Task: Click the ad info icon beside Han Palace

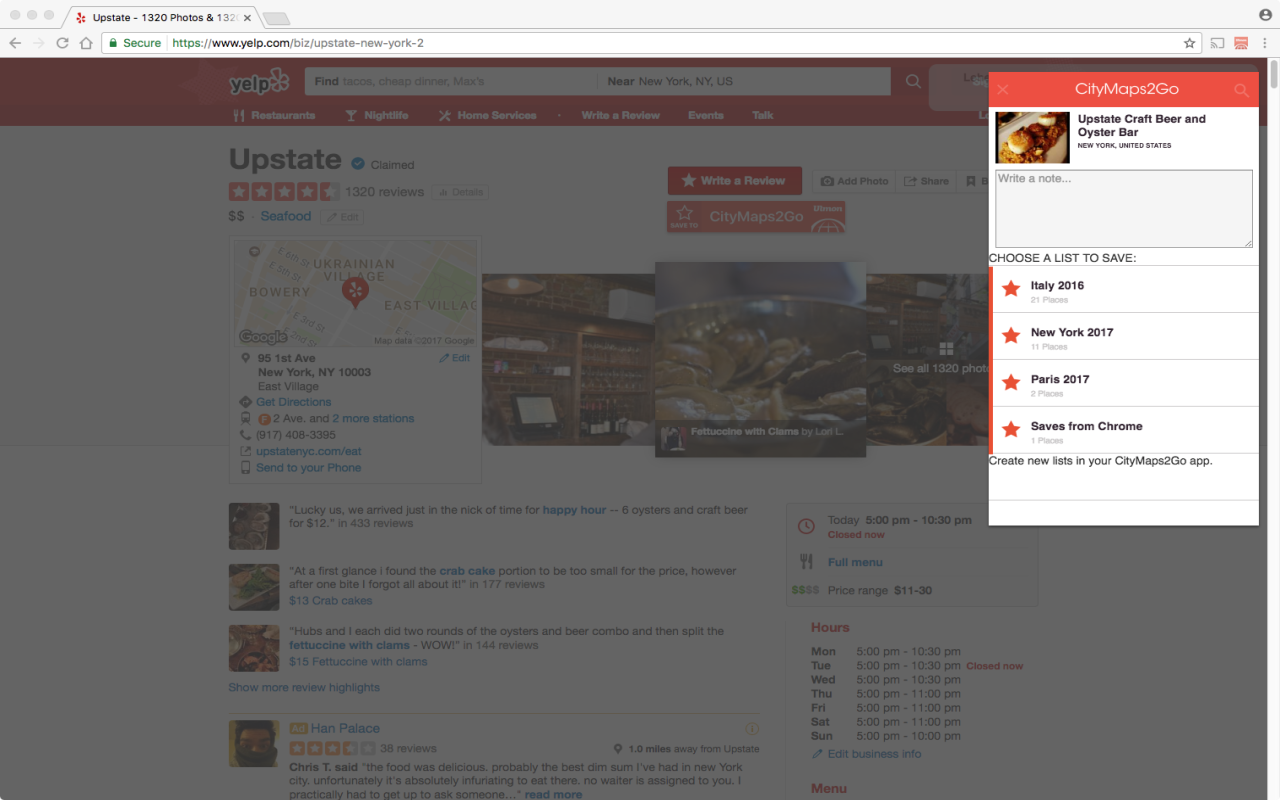Action: pyautogui.click(x=753, y=728)
